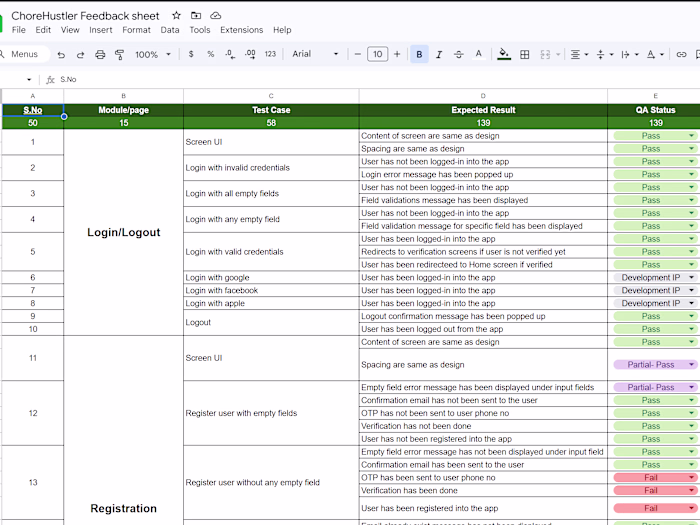Print the spreadsheet

click(100, 54)
